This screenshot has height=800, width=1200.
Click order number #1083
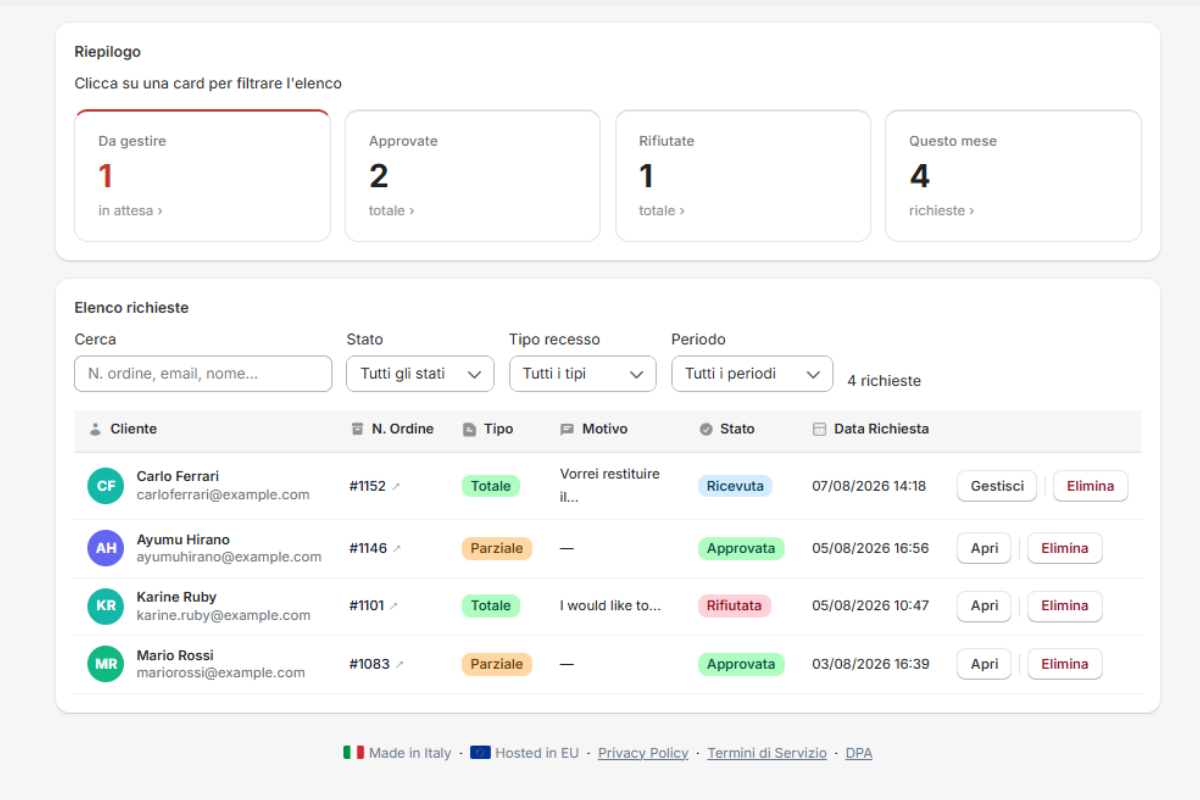click(369, 664)
